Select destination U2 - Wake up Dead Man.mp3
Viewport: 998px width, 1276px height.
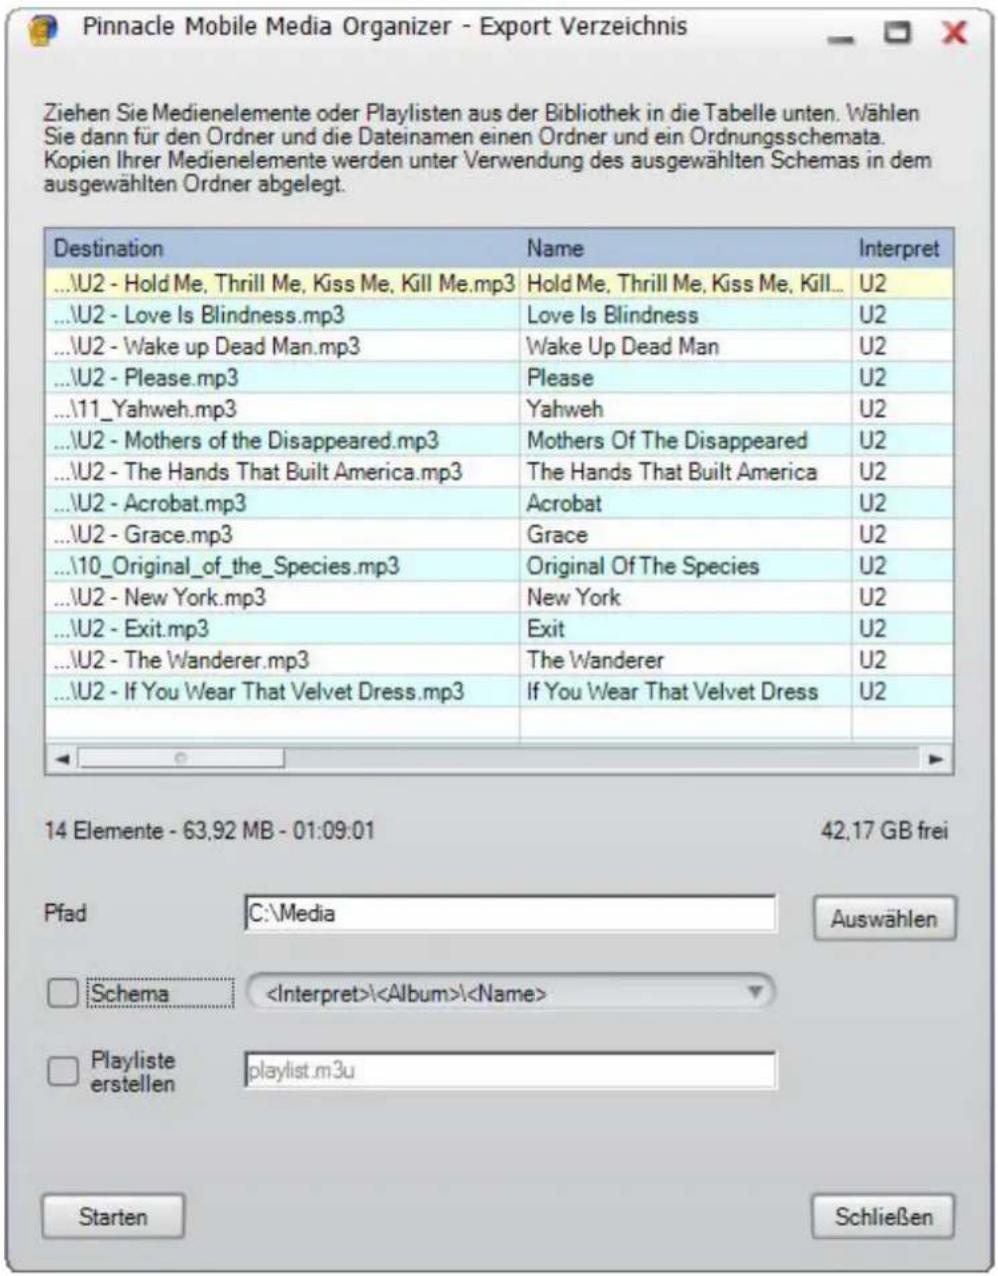[283, 346]
